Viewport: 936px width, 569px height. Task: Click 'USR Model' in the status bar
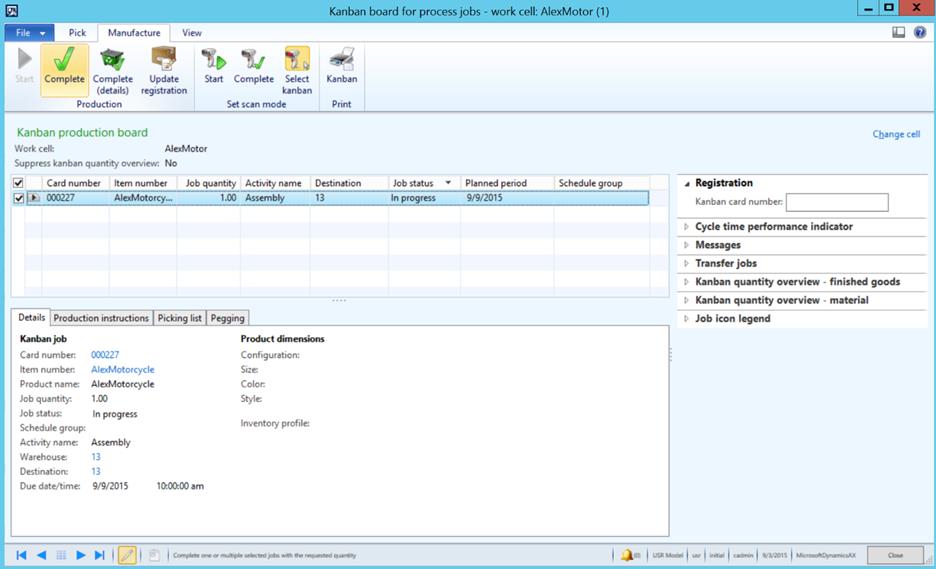coord(667,555)
